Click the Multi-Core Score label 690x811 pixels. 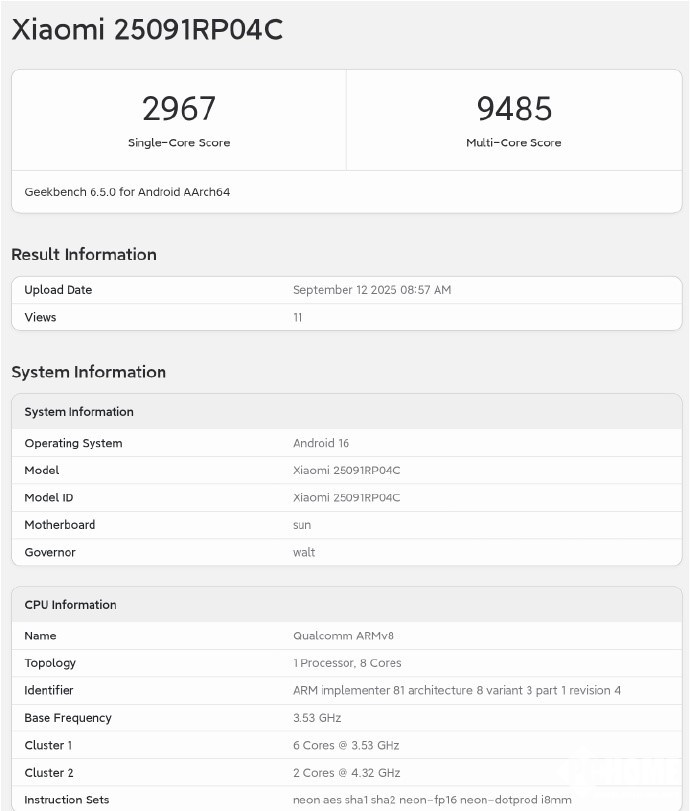point(514,143)
